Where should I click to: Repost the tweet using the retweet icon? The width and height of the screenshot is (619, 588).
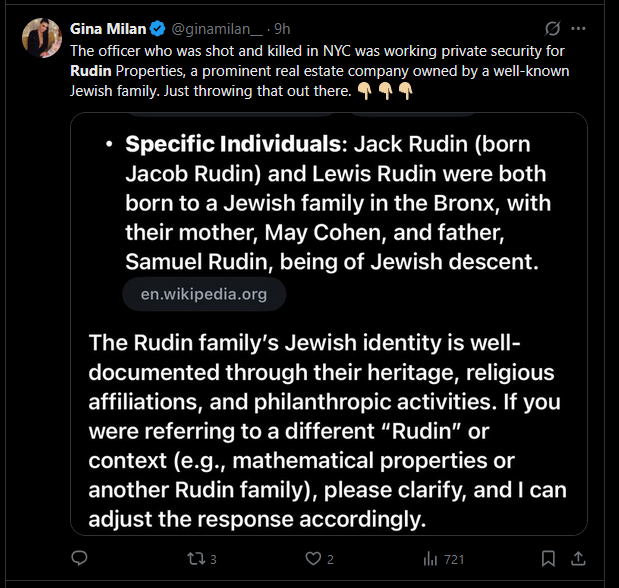(x=196, y=559)
